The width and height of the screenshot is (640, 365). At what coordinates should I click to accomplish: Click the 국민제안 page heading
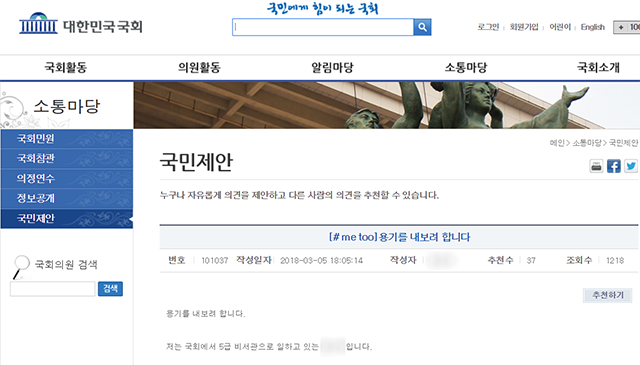pos(196,162)
